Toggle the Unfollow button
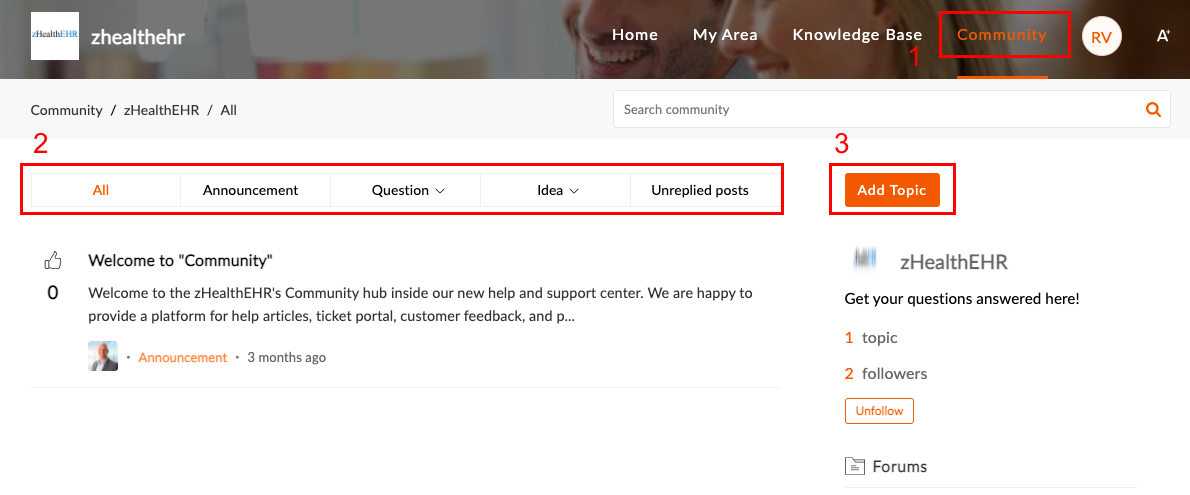Screen dimensions: 1190x495 (879, 411)
